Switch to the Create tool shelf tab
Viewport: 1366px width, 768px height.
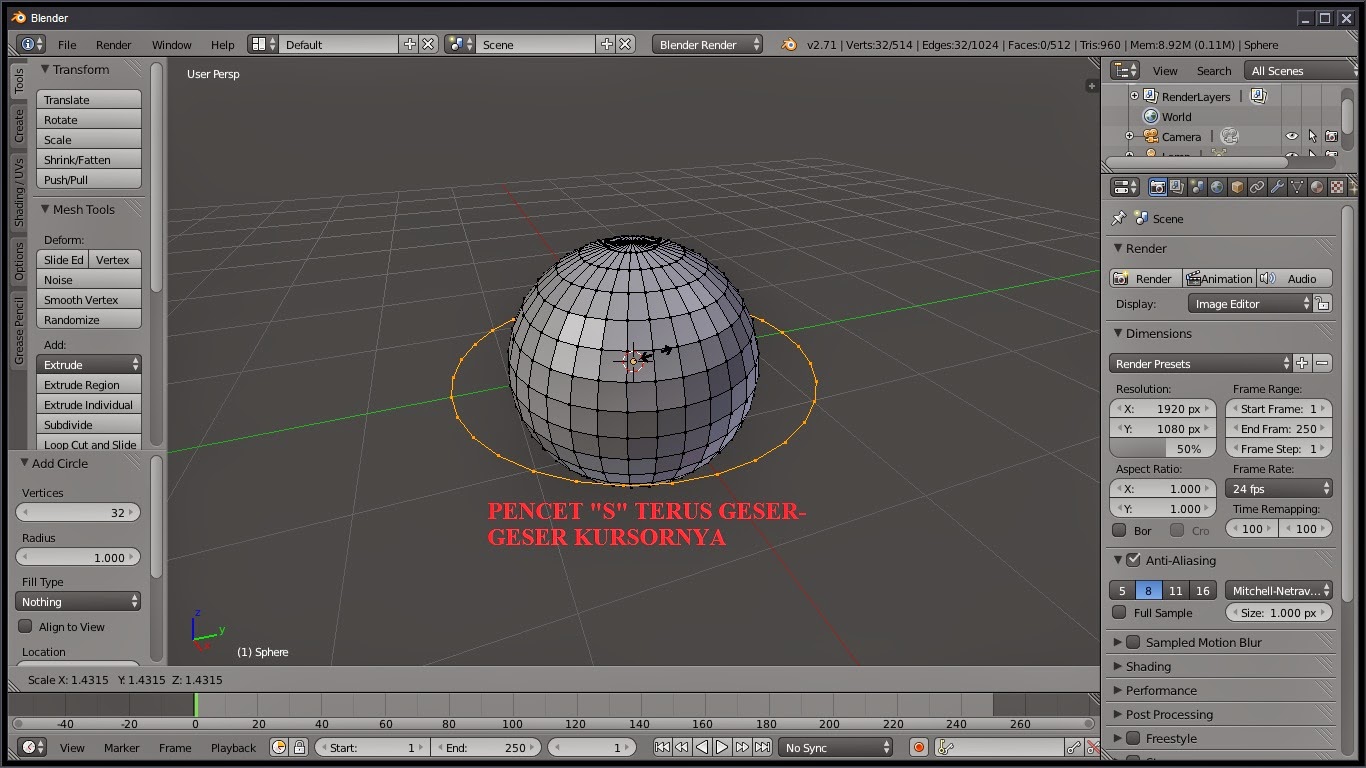pyautogui.click(x=18, y=125)
